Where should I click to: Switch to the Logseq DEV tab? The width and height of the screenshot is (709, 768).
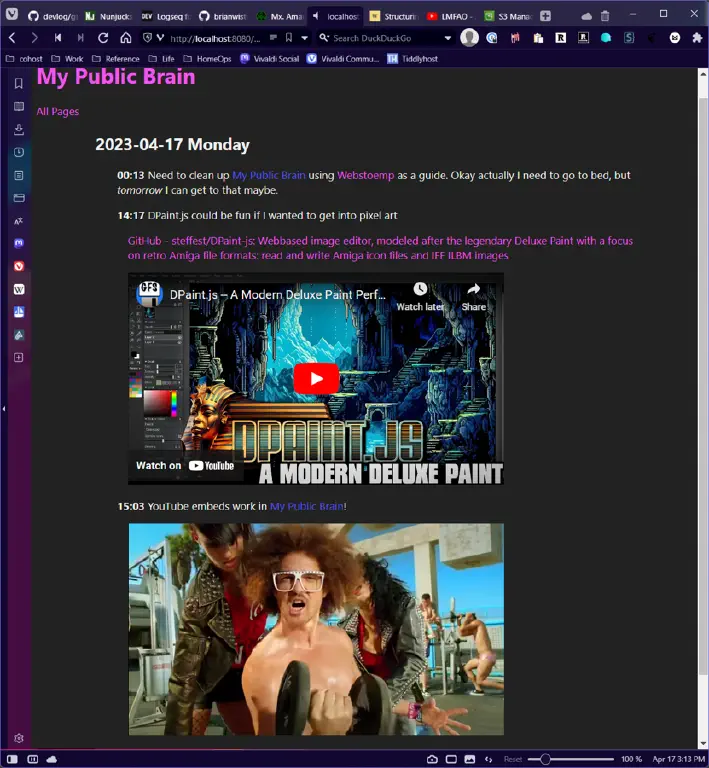click(166, 16)
